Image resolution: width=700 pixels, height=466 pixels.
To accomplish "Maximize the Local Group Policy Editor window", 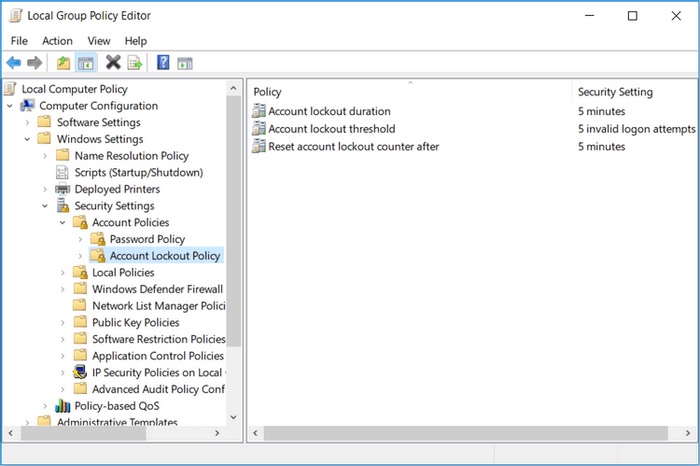I will (633, 16).
